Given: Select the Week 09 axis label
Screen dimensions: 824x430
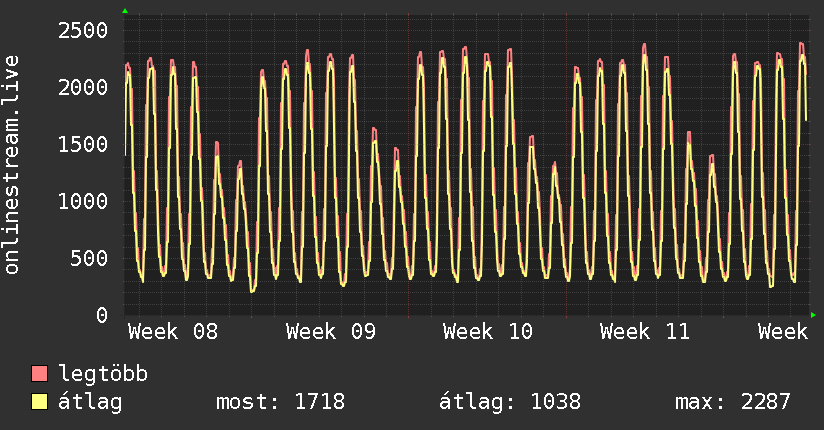Looking at the screenshot, I should coord(330,332).
